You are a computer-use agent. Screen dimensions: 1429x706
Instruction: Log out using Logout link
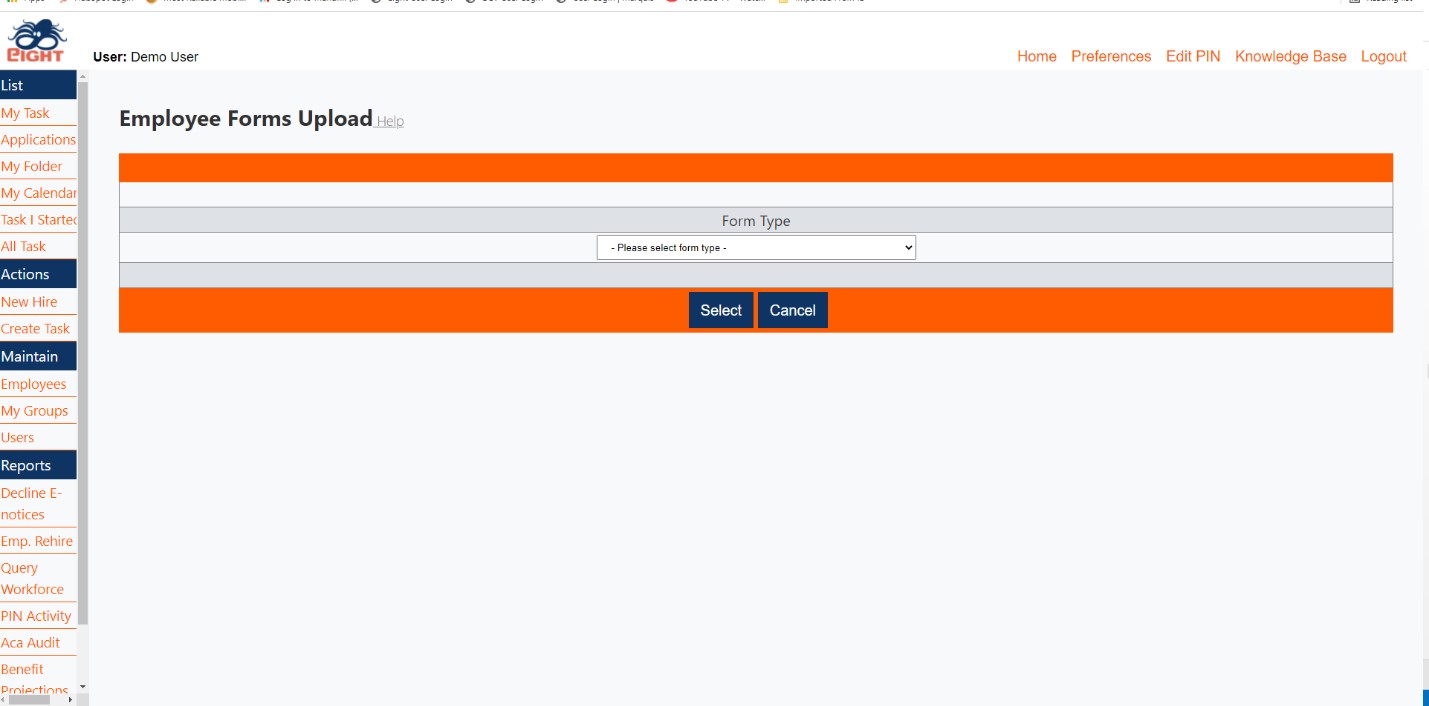[x=1383, y=57]
